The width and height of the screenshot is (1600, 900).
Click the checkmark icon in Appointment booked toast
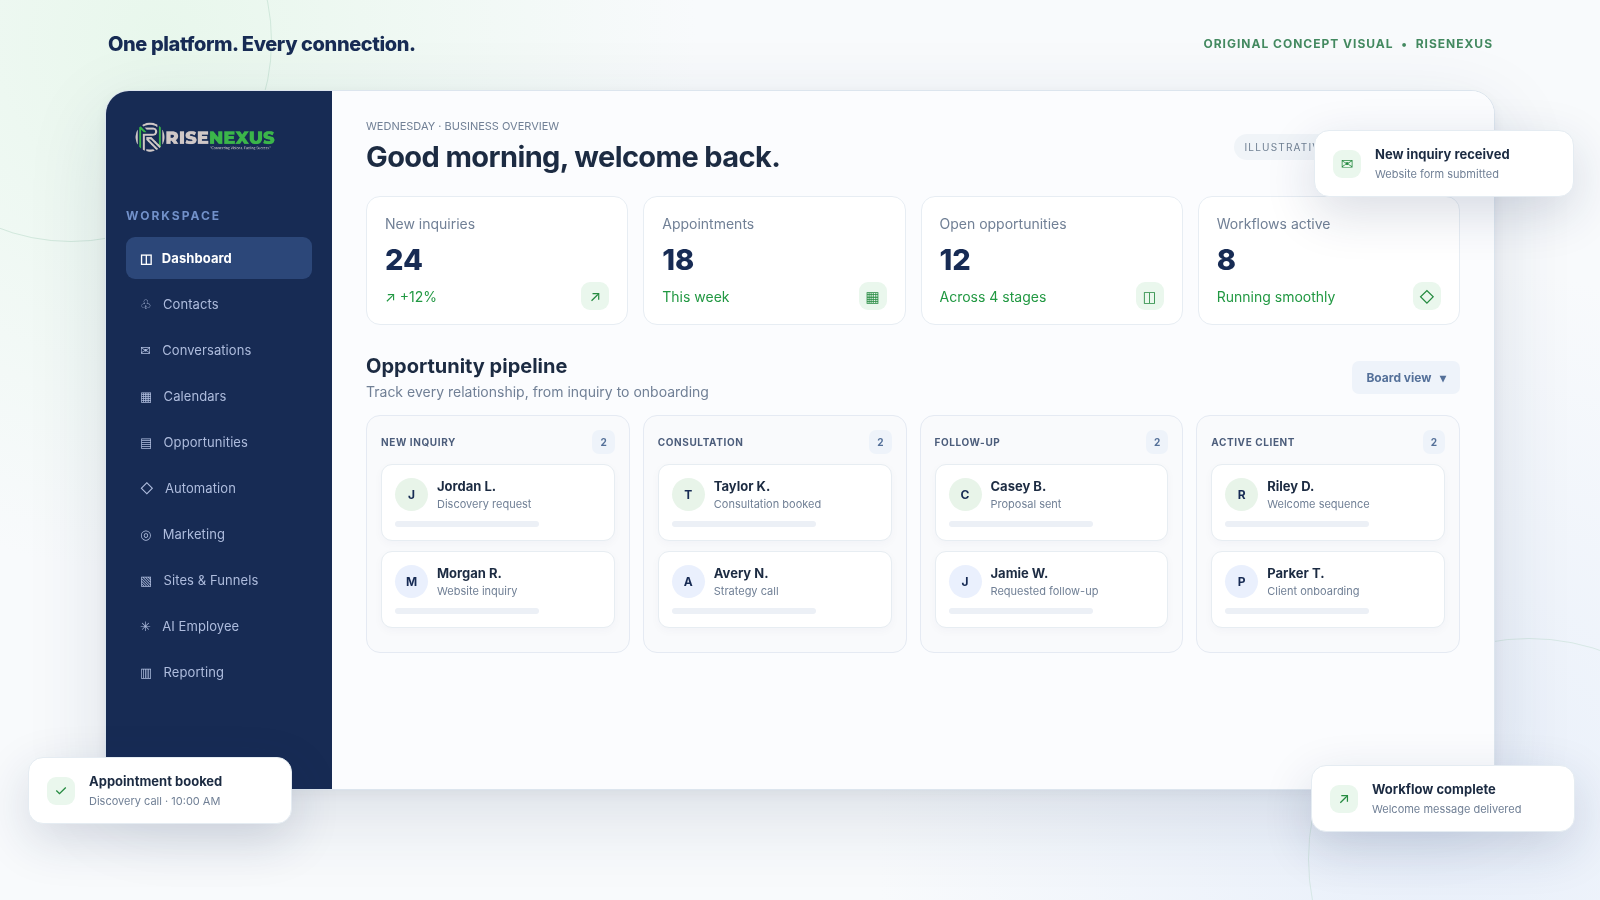[61, 790]
